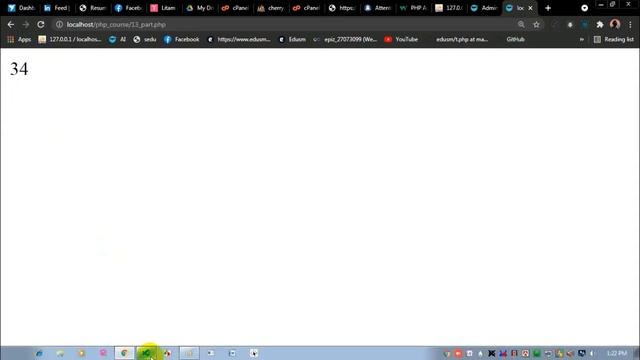Open the Facebook bookmark
This screenshot has height=360, width=640.
pyautogui.click(x=182, y=40)
